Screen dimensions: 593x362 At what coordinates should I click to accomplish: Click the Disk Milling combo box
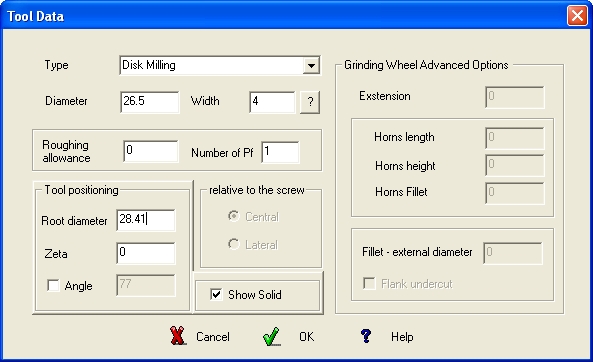click(220, 65)
